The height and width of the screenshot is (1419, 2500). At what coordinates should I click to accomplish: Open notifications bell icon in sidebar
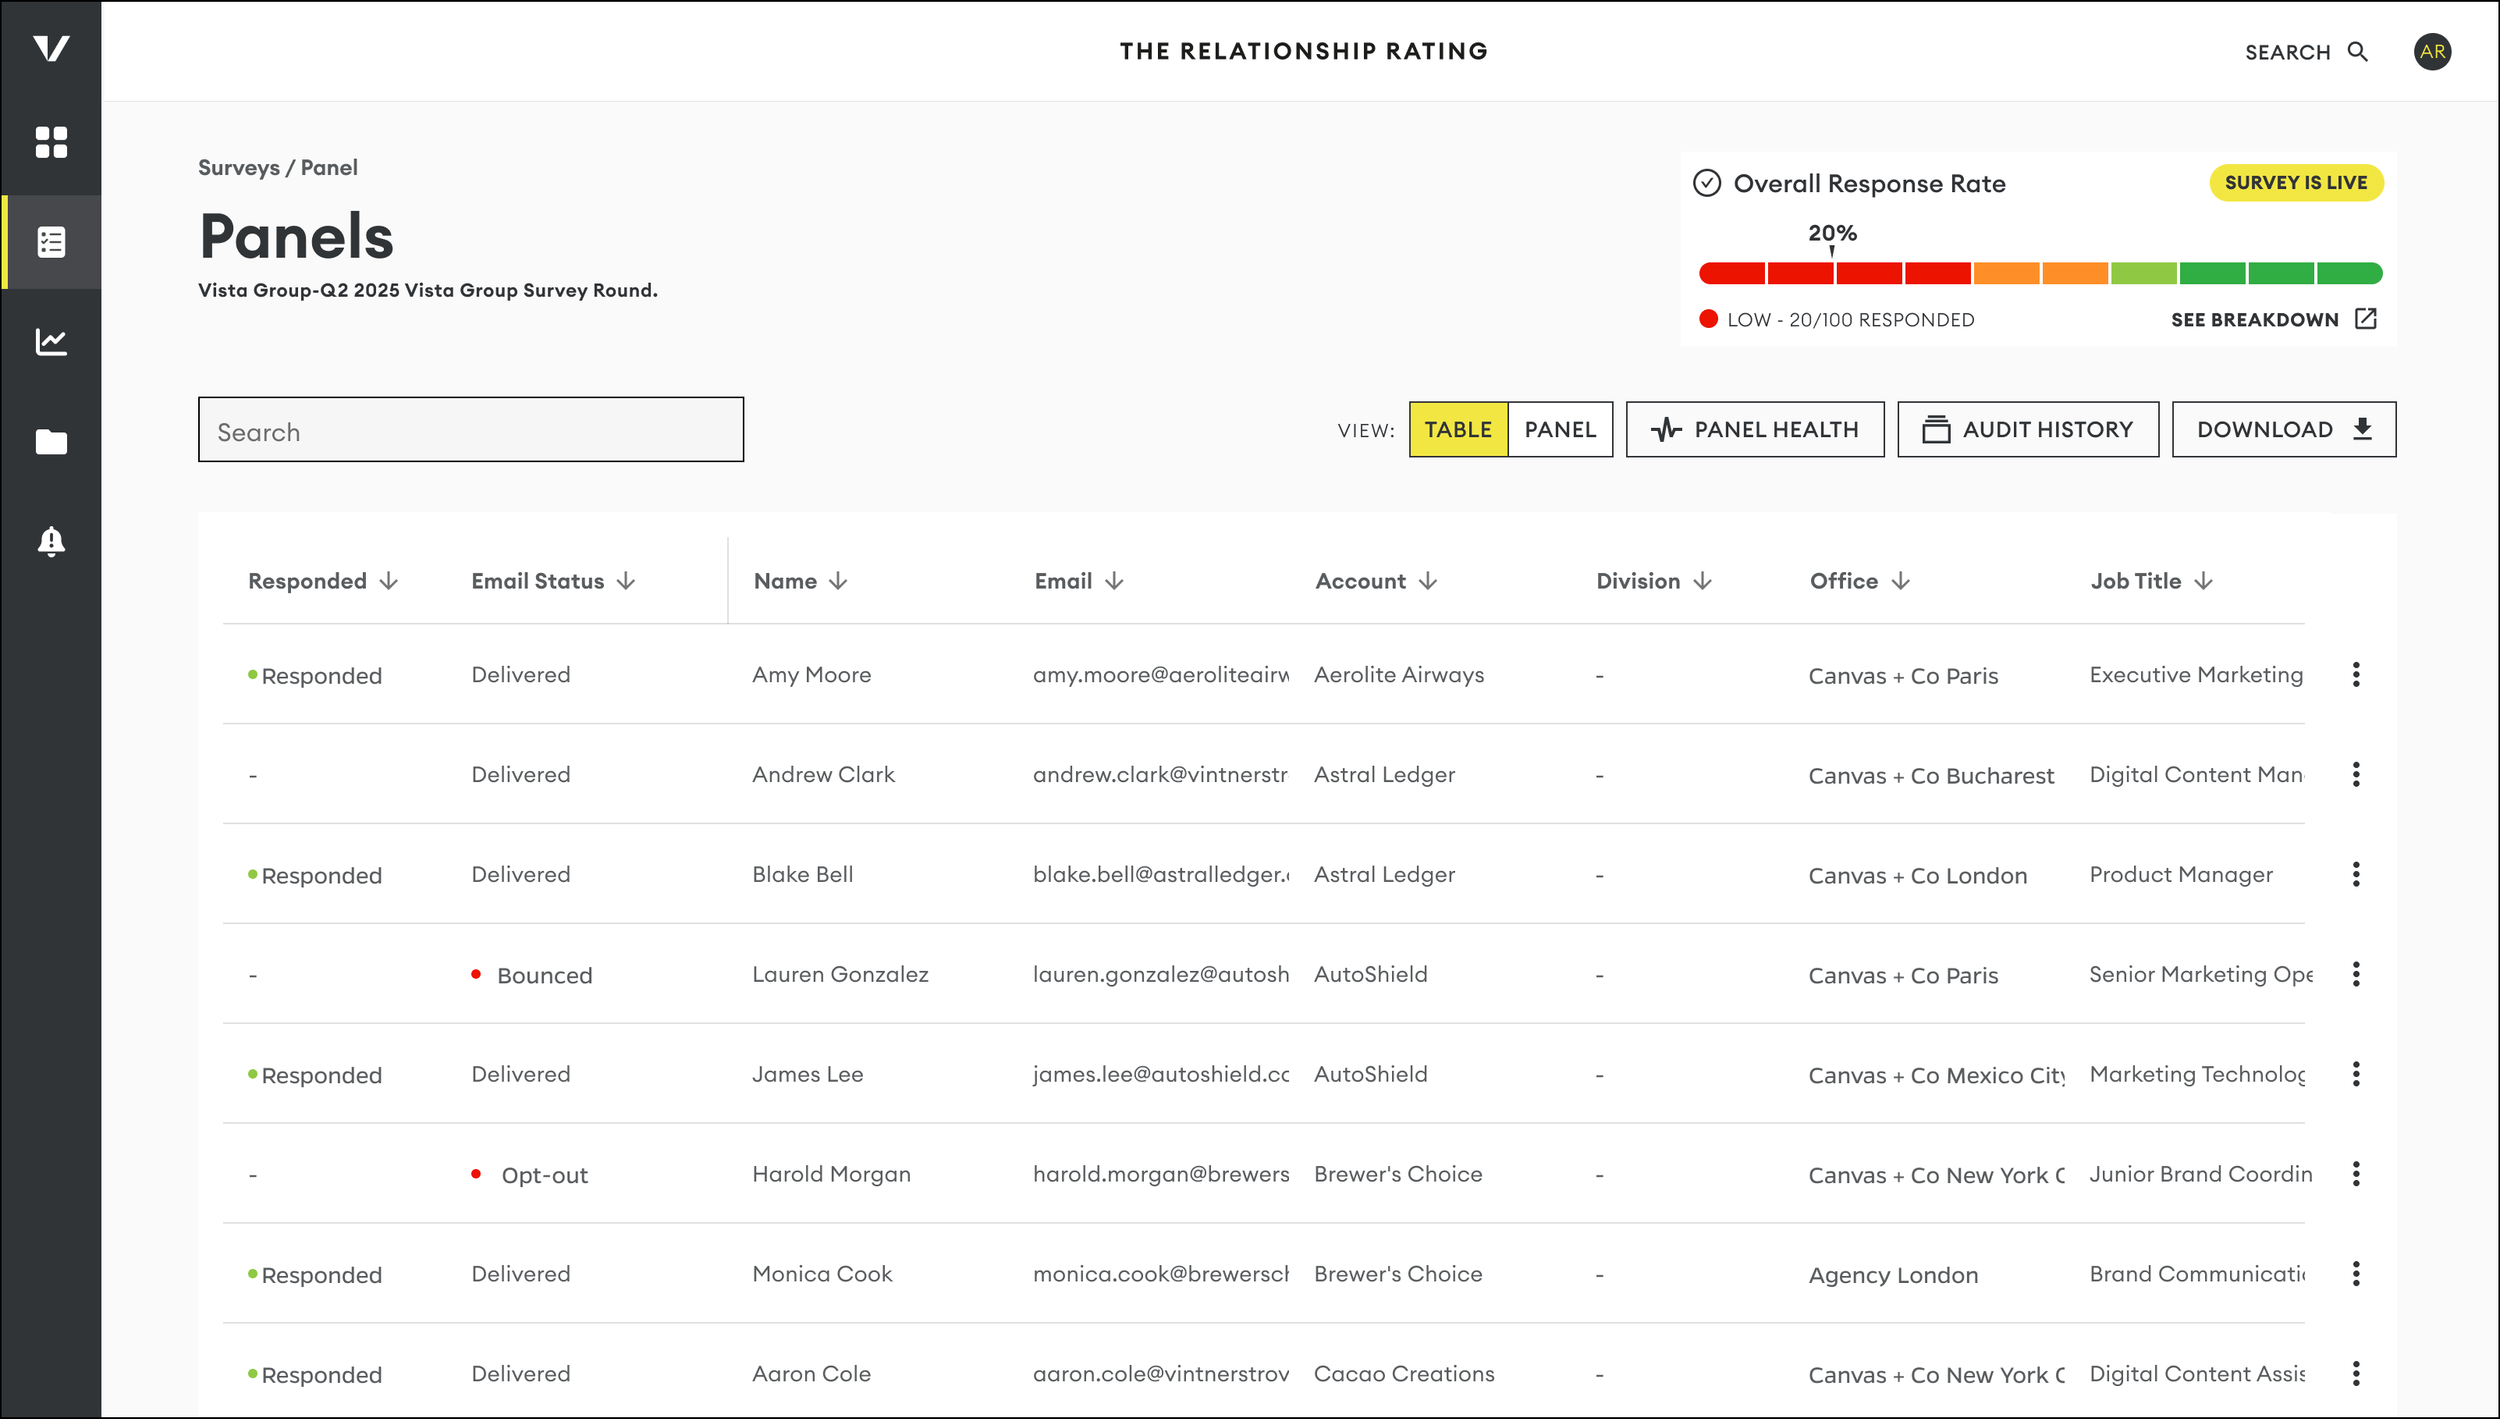51,541
